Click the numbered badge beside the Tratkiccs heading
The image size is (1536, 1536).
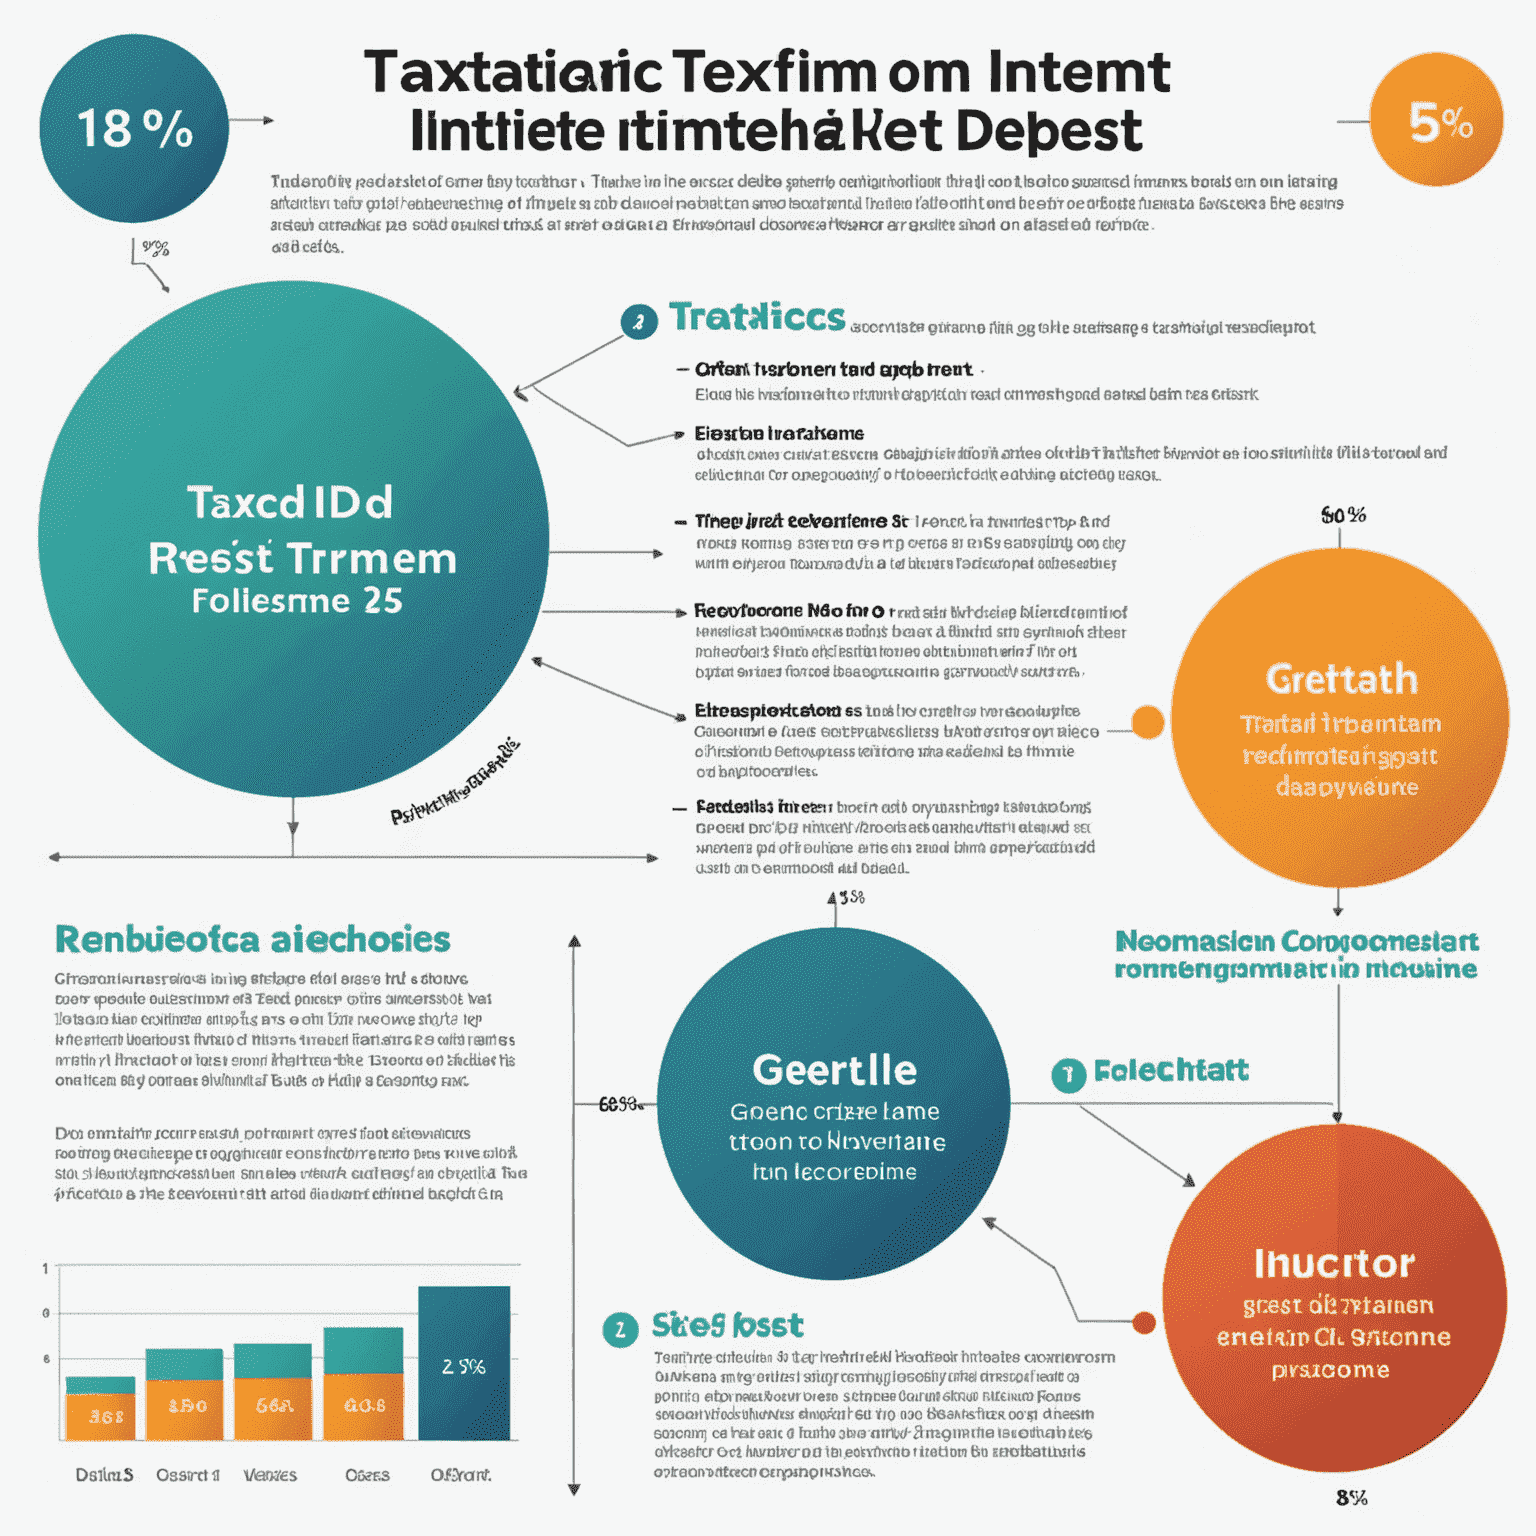(639, 322)
